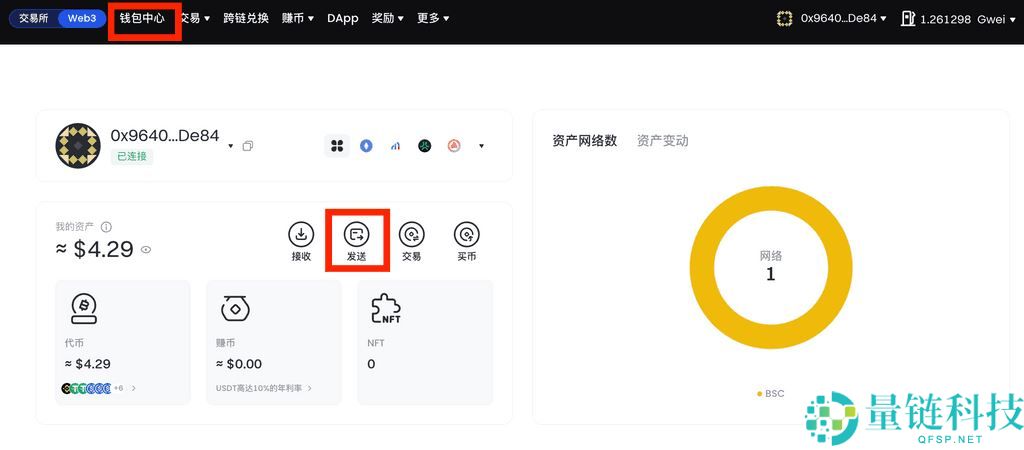Switch to 交易所 exchange mode
Image resolution: width=1024 pixels, height=450 pixels.
tap(33, 18)
